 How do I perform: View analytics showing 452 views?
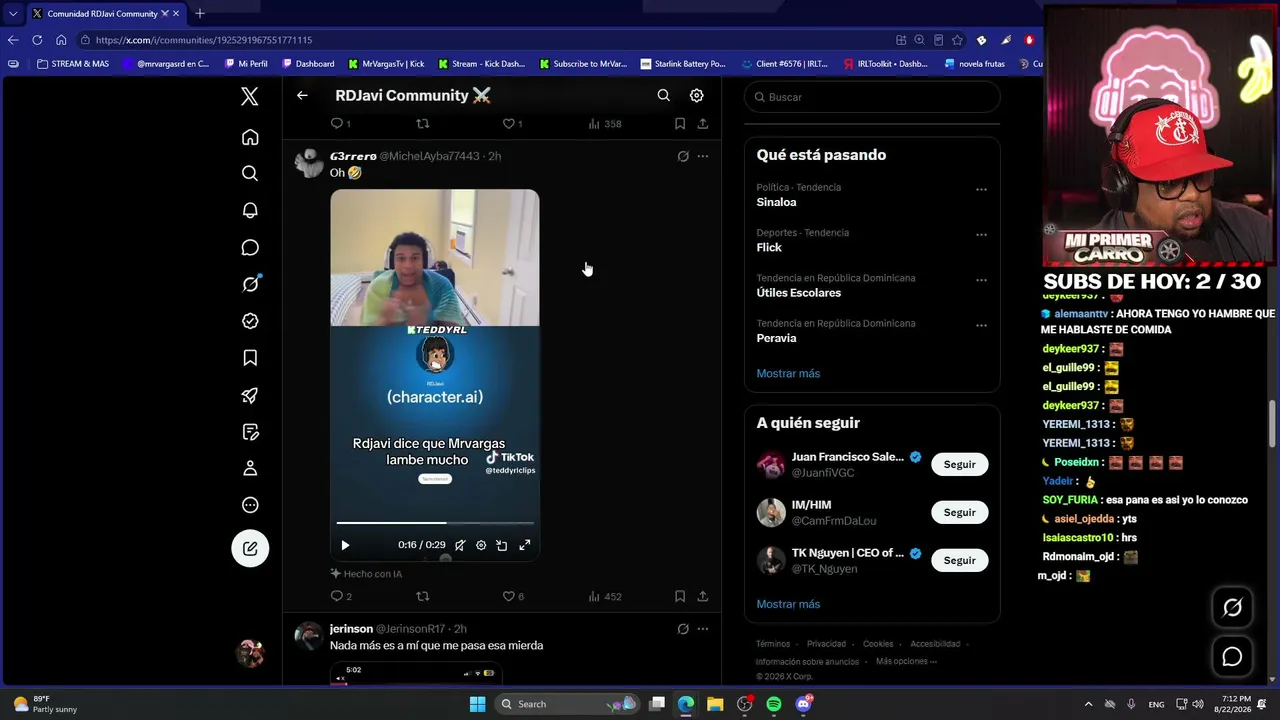604,596
